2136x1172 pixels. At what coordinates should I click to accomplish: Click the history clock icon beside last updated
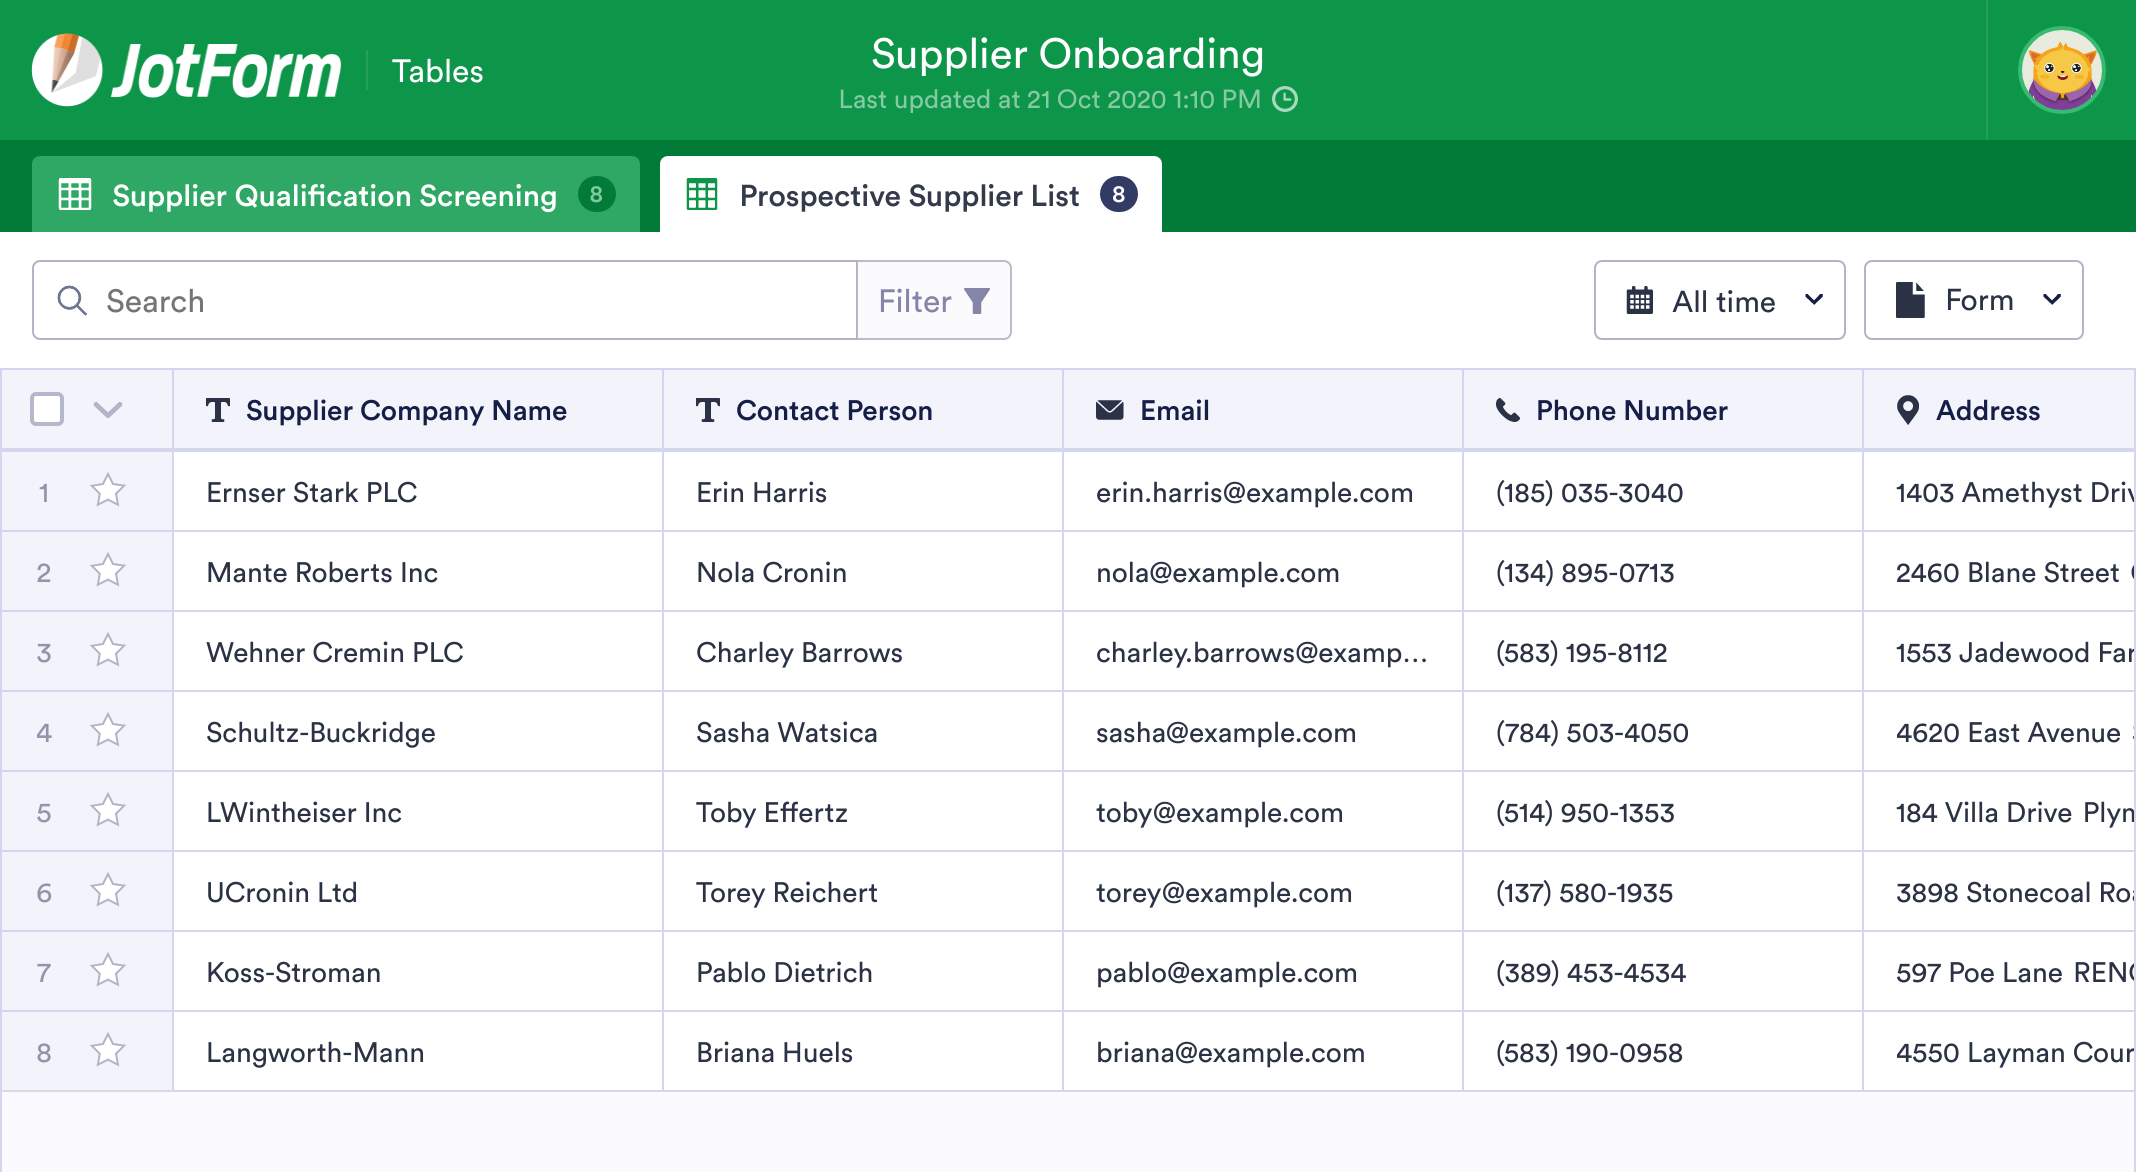tap(1285, 99)
